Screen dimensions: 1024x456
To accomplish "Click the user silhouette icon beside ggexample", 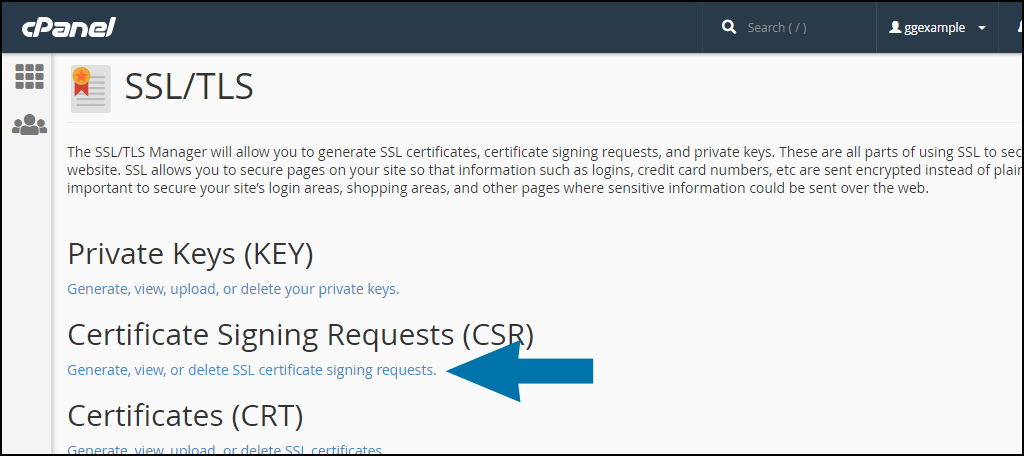I will pos(895,28).
